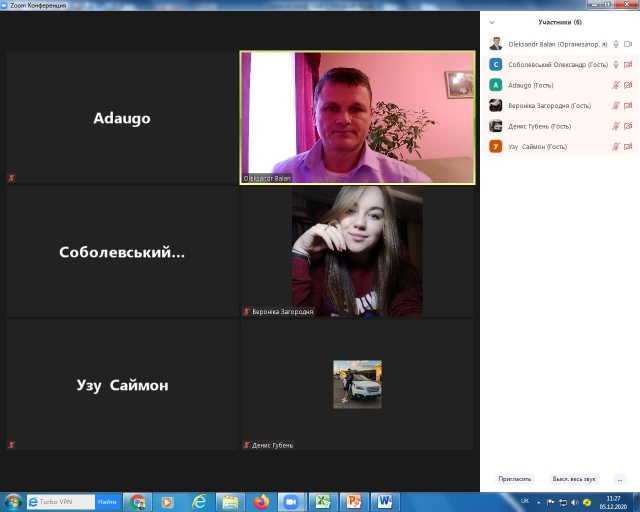The width and height of the screenshot is (640, 512).
Task: Click the network tray icon
Action: coord(563,502)
